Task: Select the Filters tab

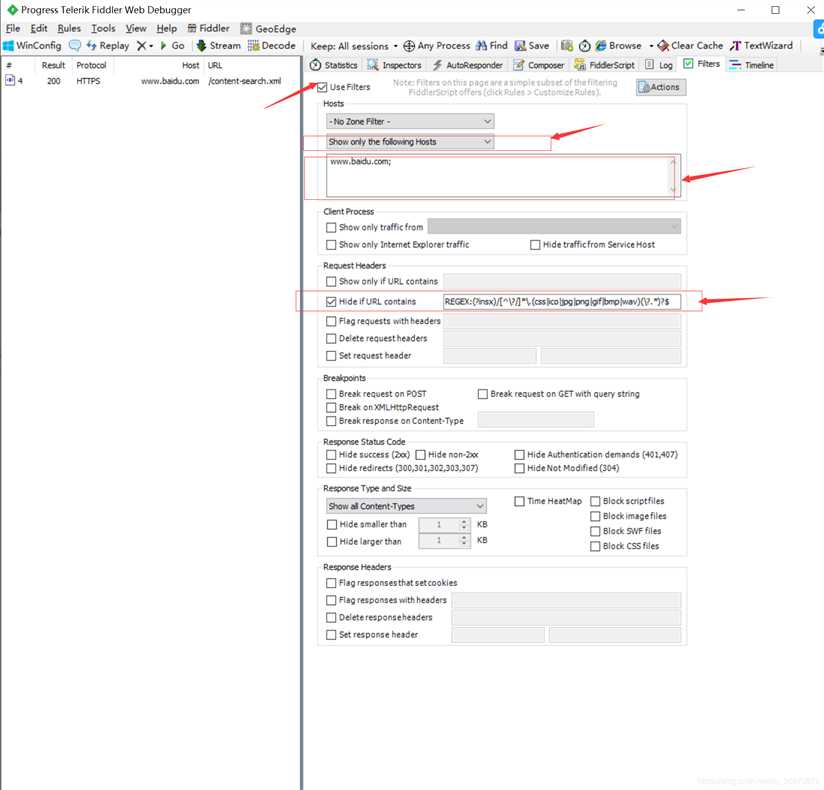Action: (x=702, y=64)
